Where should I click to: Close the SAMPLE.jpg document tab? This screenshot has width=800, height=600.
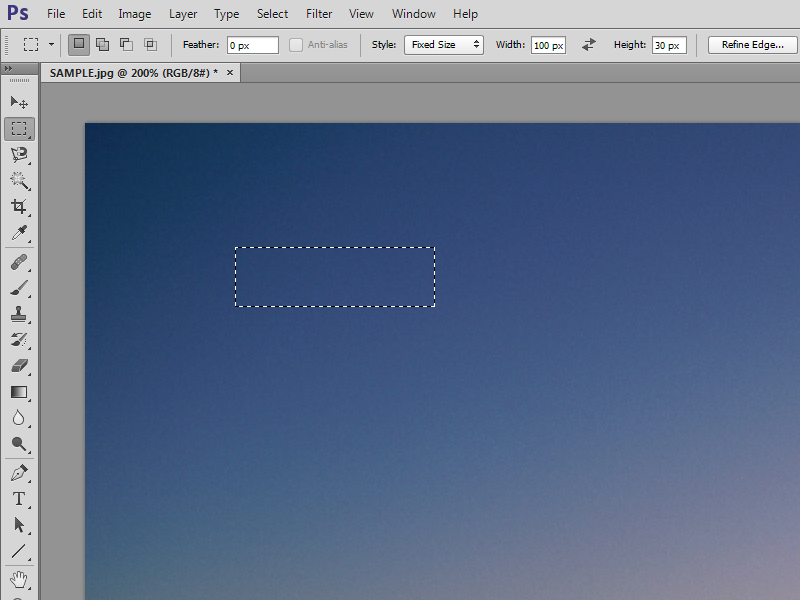point(230,72)
